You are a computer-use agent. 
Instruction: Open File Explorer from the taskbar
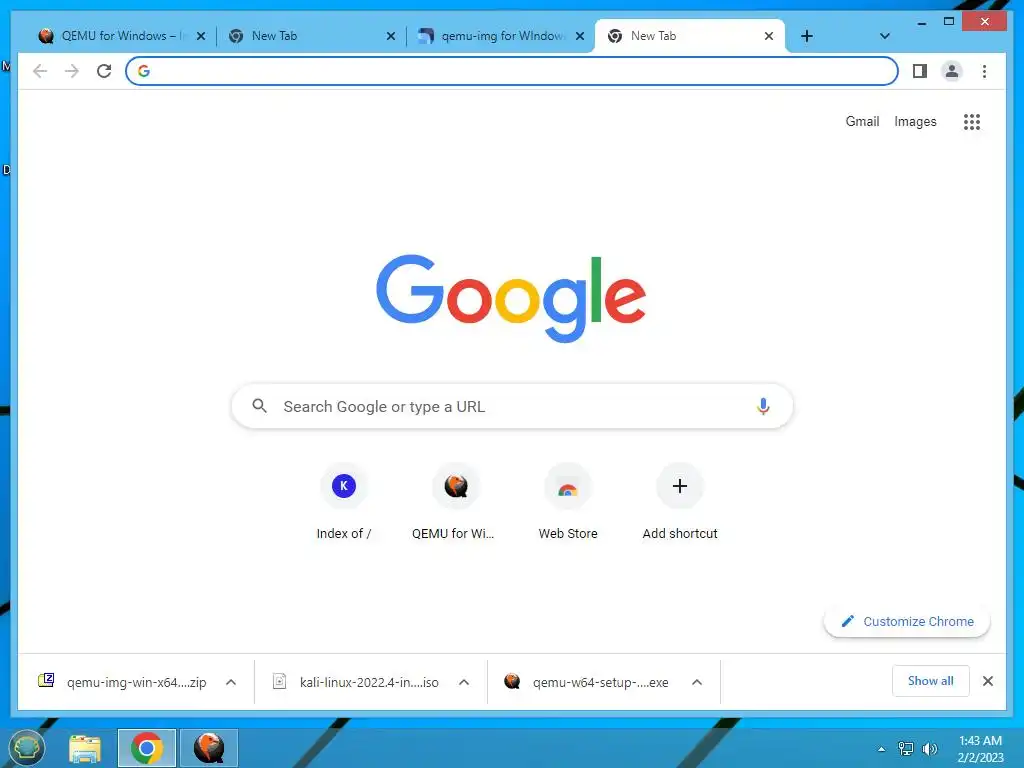click(x=85, y=748)
